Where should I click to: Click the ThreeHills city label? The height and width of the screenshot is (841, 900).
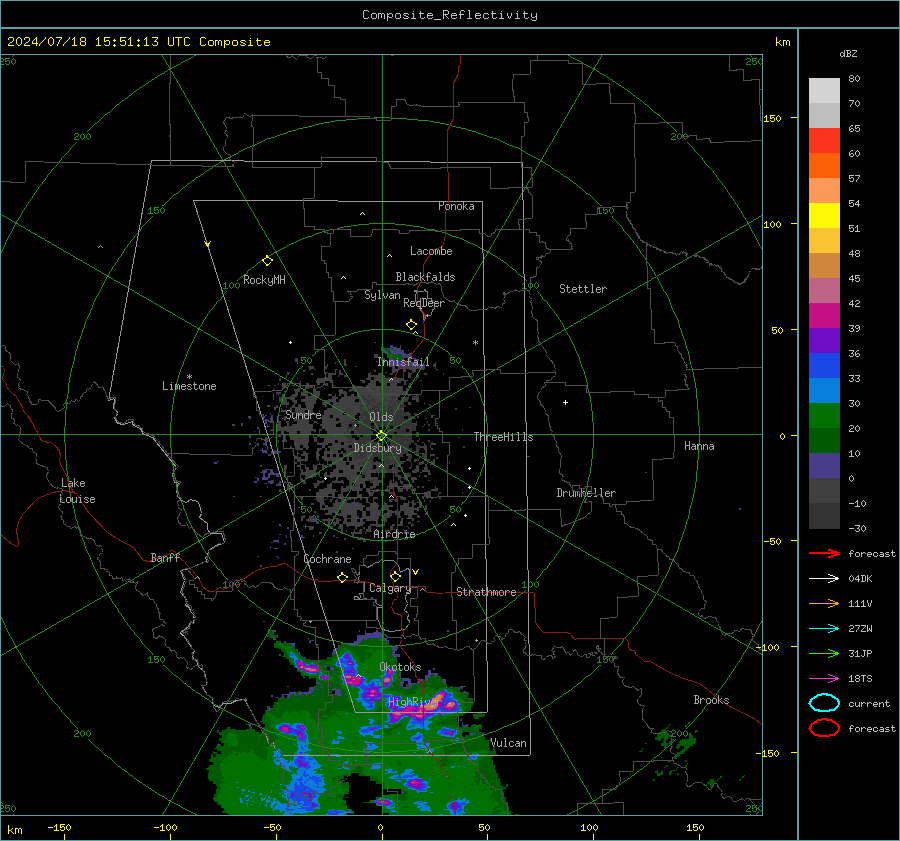click(503, 437)
